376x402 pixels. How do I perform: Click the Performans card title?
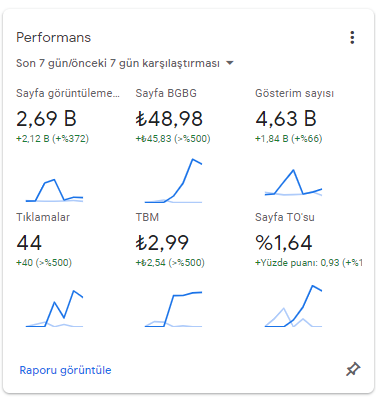point(53,37)
